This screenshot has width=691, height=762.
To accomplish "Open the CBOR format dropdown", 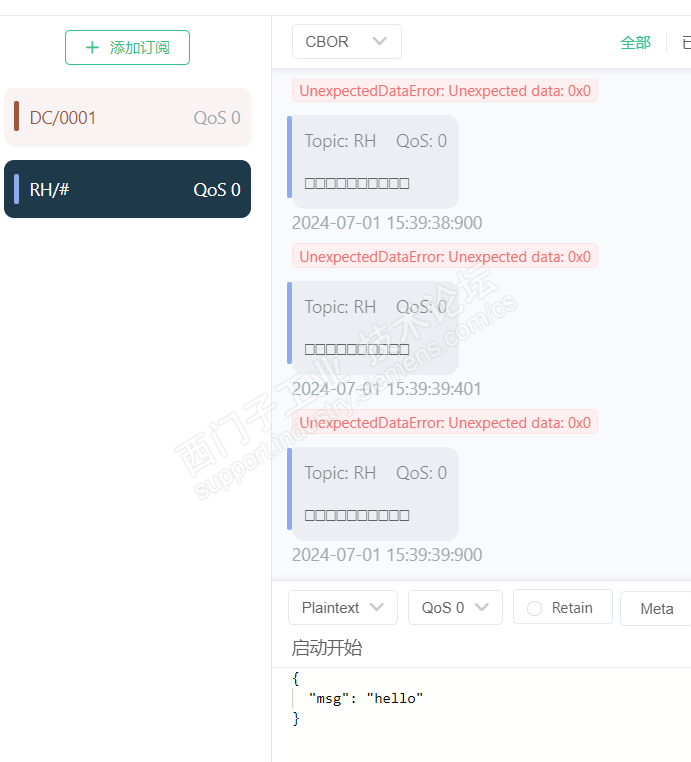I will (x=346, y=42).
